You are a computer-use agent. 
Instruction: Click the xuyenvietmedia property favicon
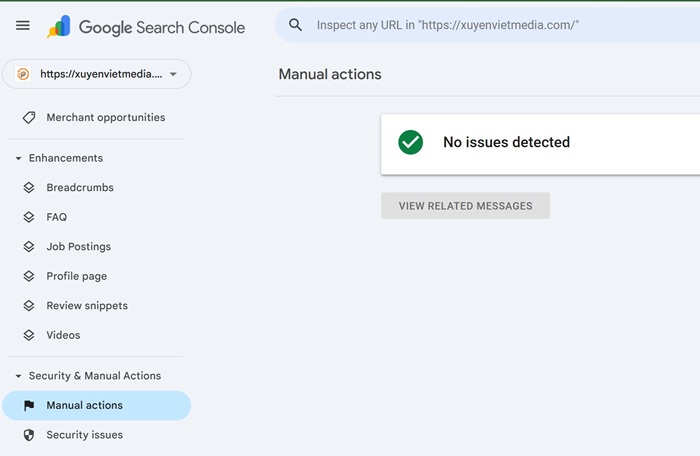click(23, 74)
